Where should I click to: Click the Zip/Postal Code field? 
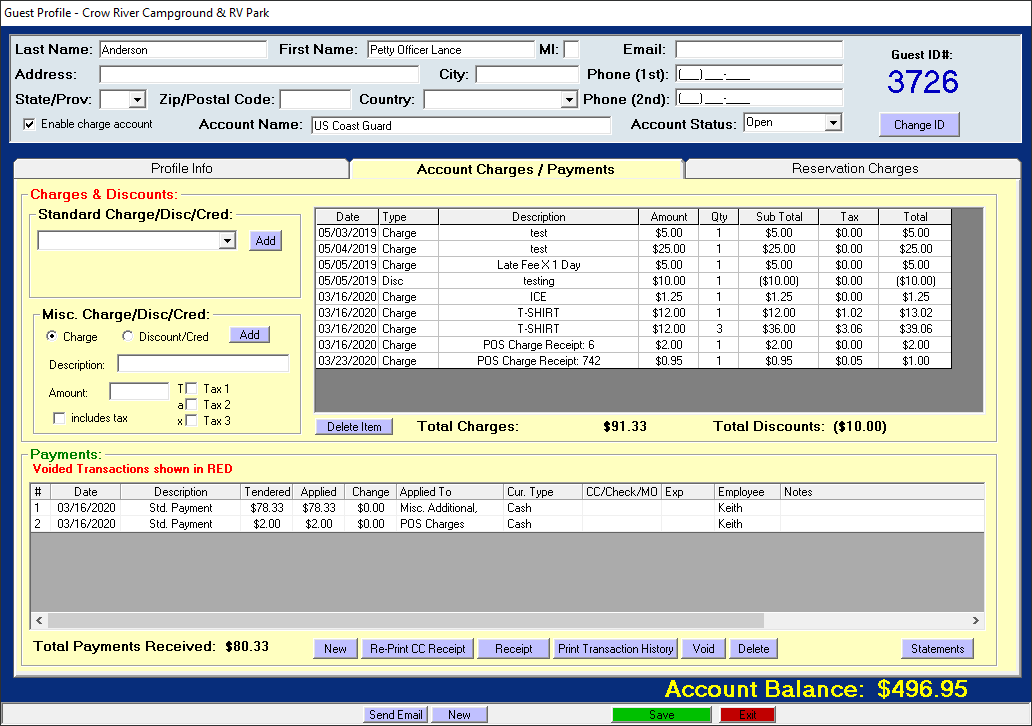tap(315, 99)
